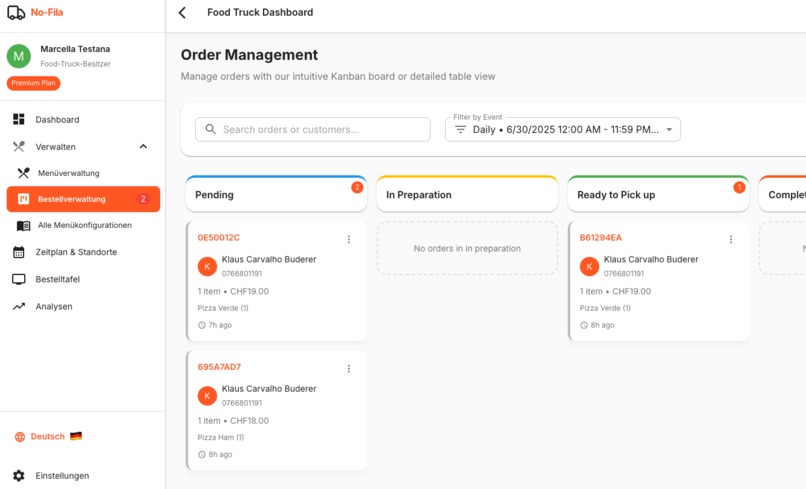
Task: Click the Zeitplan & Standorte calendar icon
Action: coord(19,252)
